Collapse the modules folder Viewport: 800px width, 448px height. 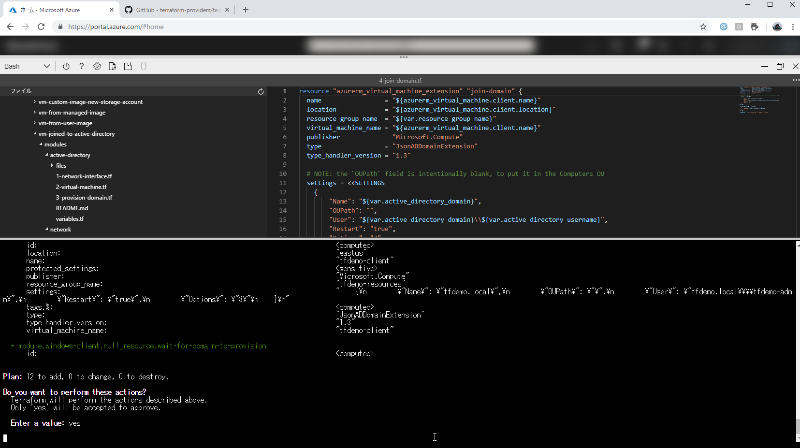[41, 144]
